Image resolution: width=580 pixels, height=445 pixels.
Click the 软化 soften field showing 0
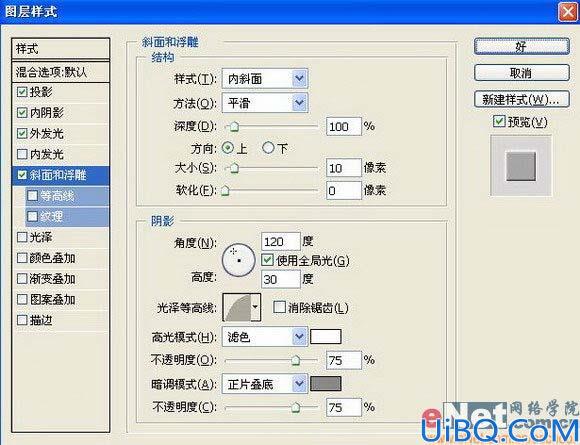(344, 191)
